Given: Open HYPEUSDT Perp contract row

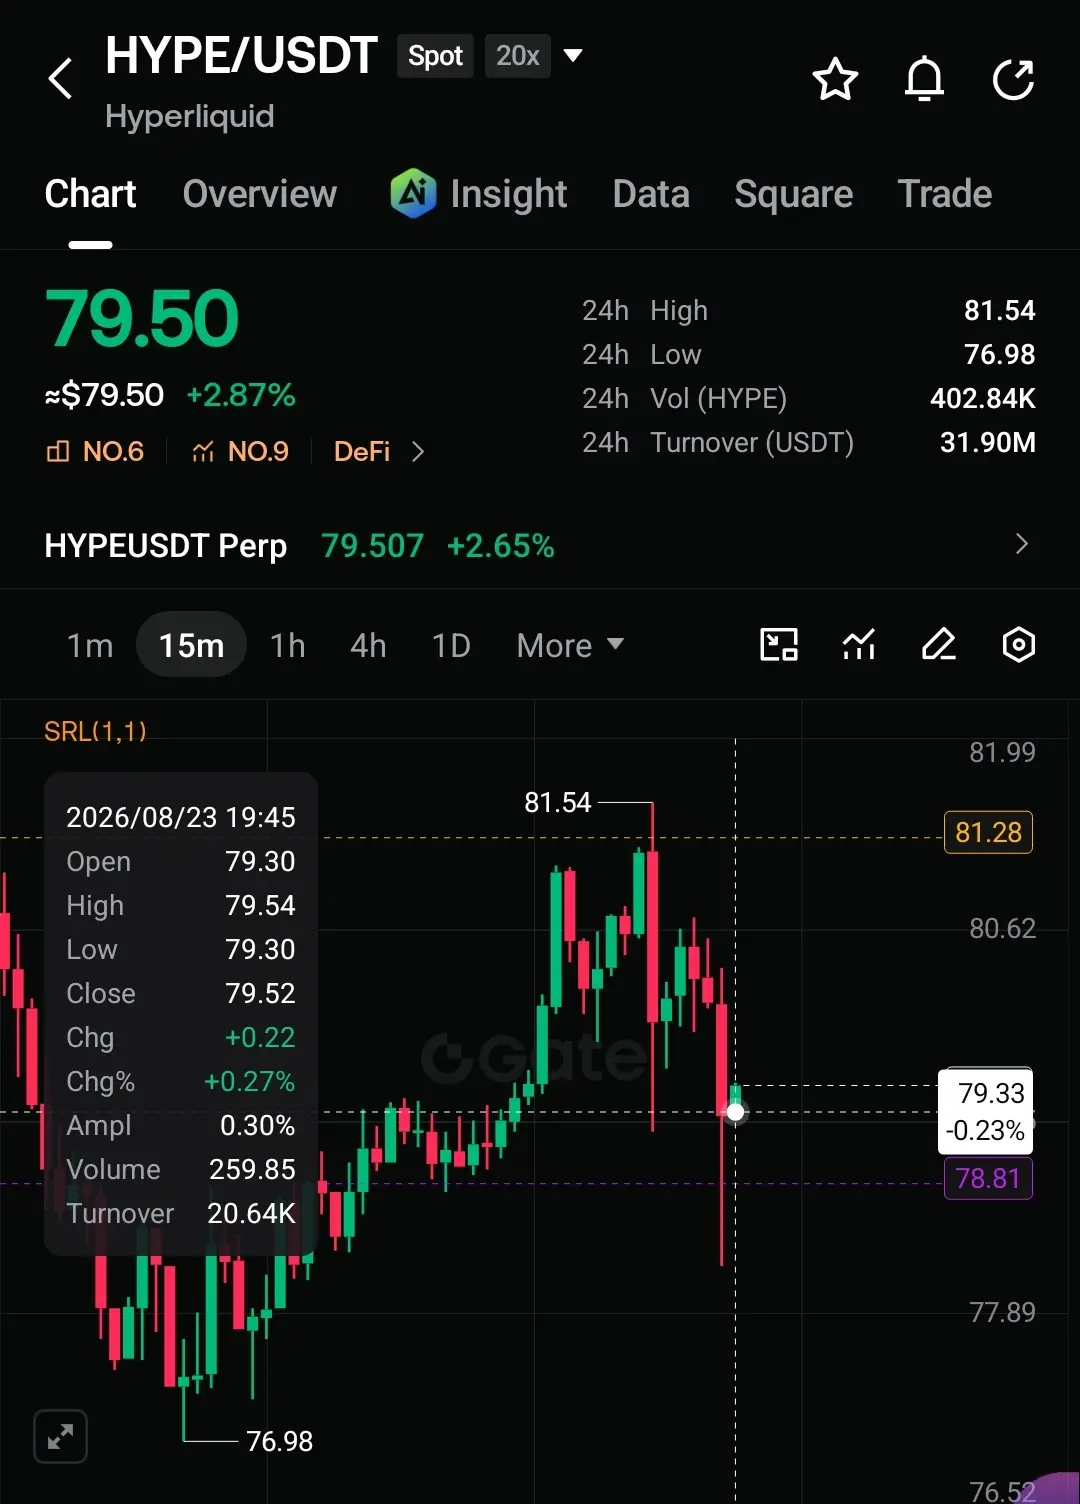Looking at the screenshot, I should pos(540,545).
